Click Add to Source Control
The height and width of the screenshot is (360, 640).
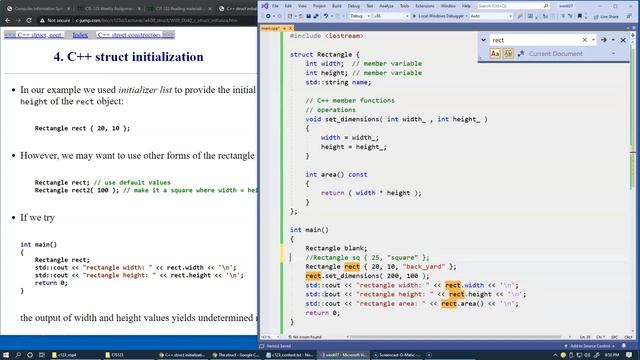(x=589, y=346)
